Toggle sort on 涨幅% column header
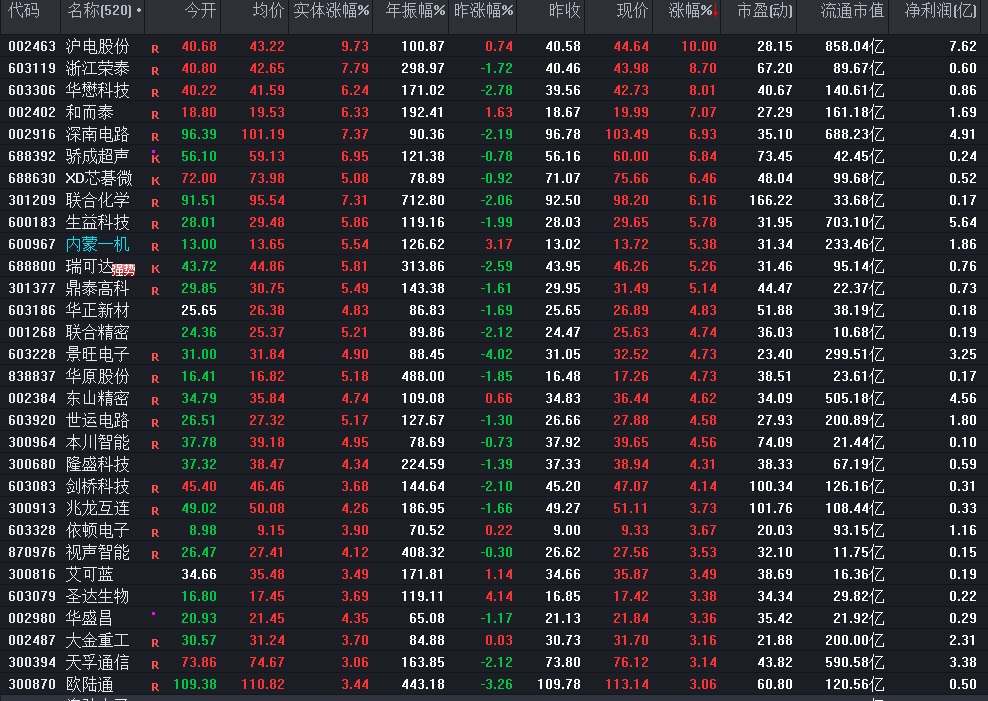Screen dimensions: 988x701 point(693,11)
